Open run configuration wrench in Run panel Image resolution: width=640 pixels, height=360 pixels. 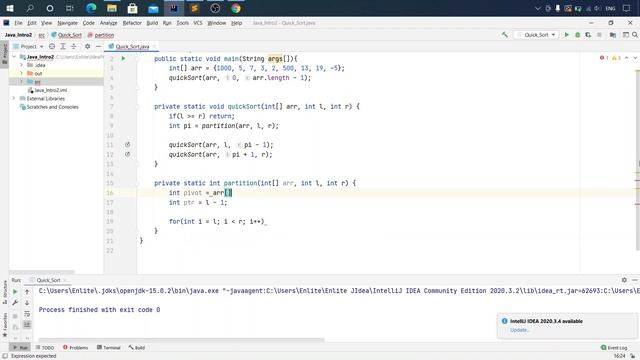pos(15,302)
